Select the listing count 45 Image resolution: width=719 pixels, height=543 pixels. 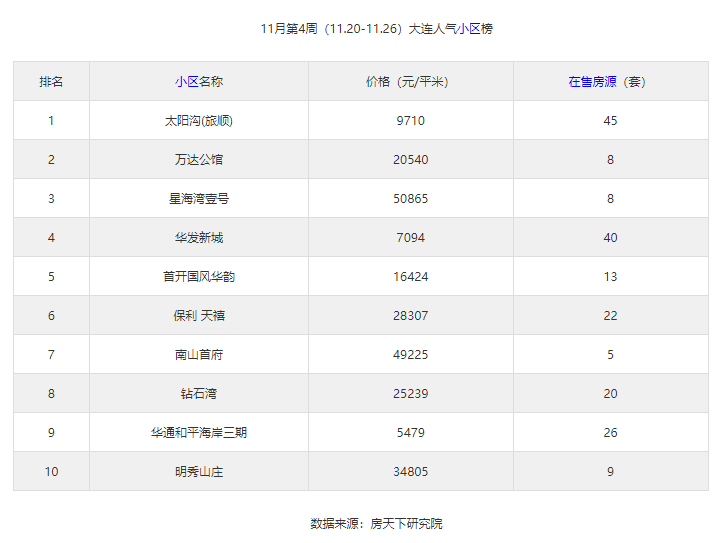pyautogui.click(x=610, y=121)
